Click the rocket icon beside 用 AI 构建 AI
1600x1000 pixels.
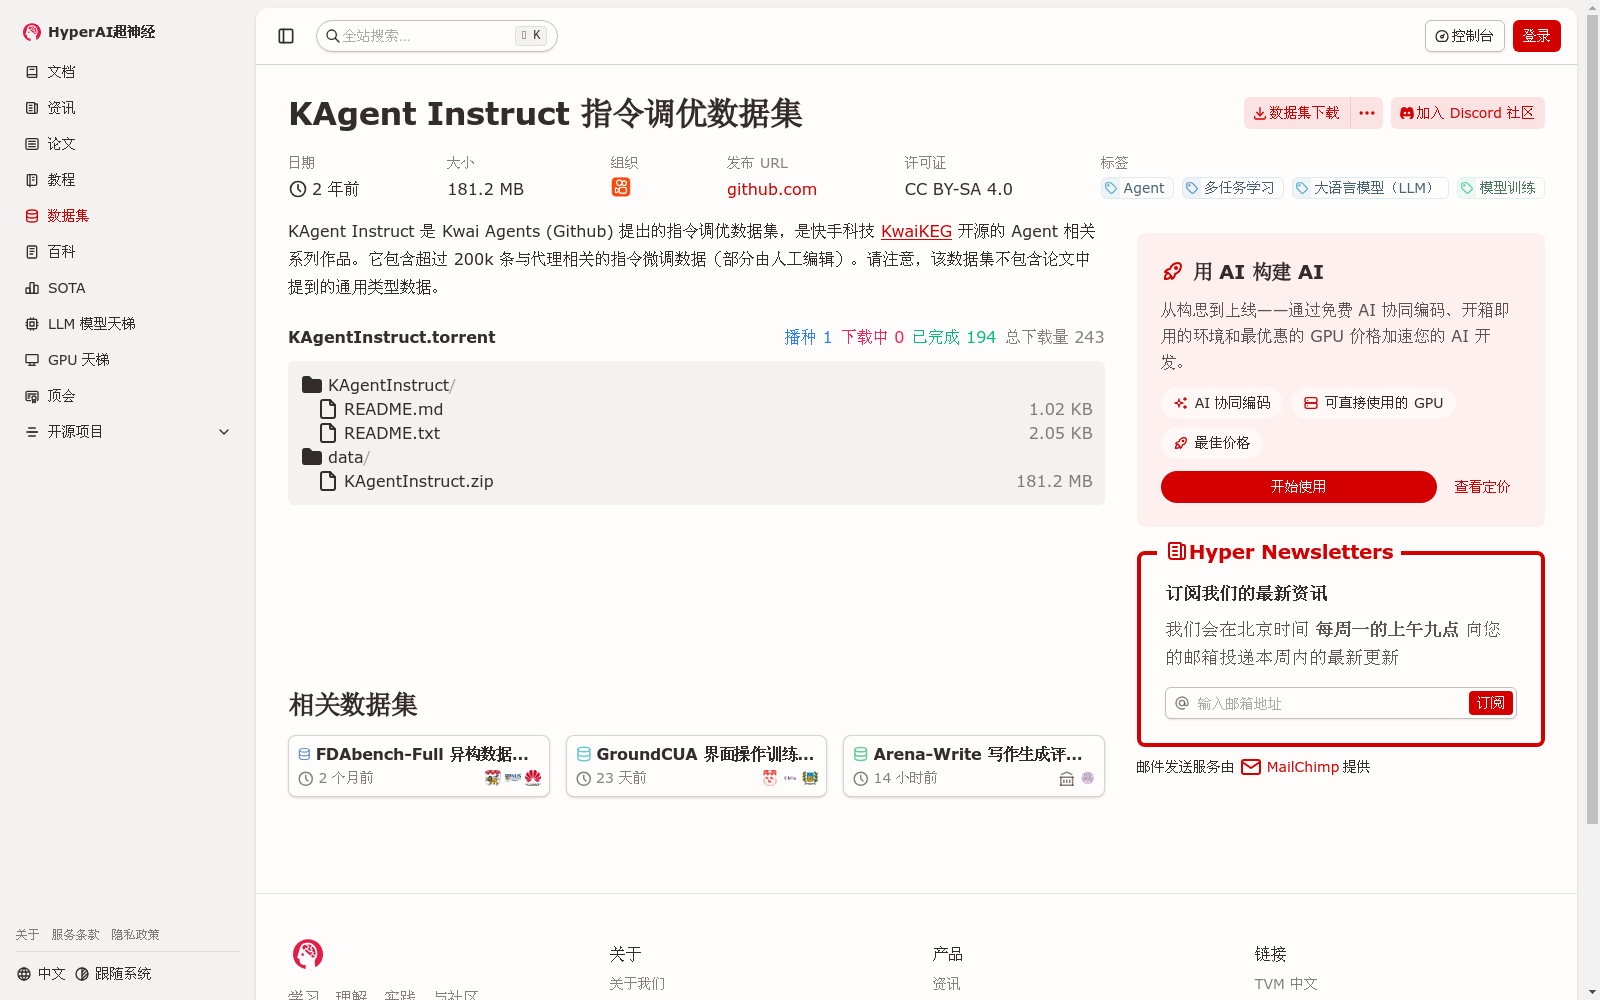click(x=1172, y=272)
